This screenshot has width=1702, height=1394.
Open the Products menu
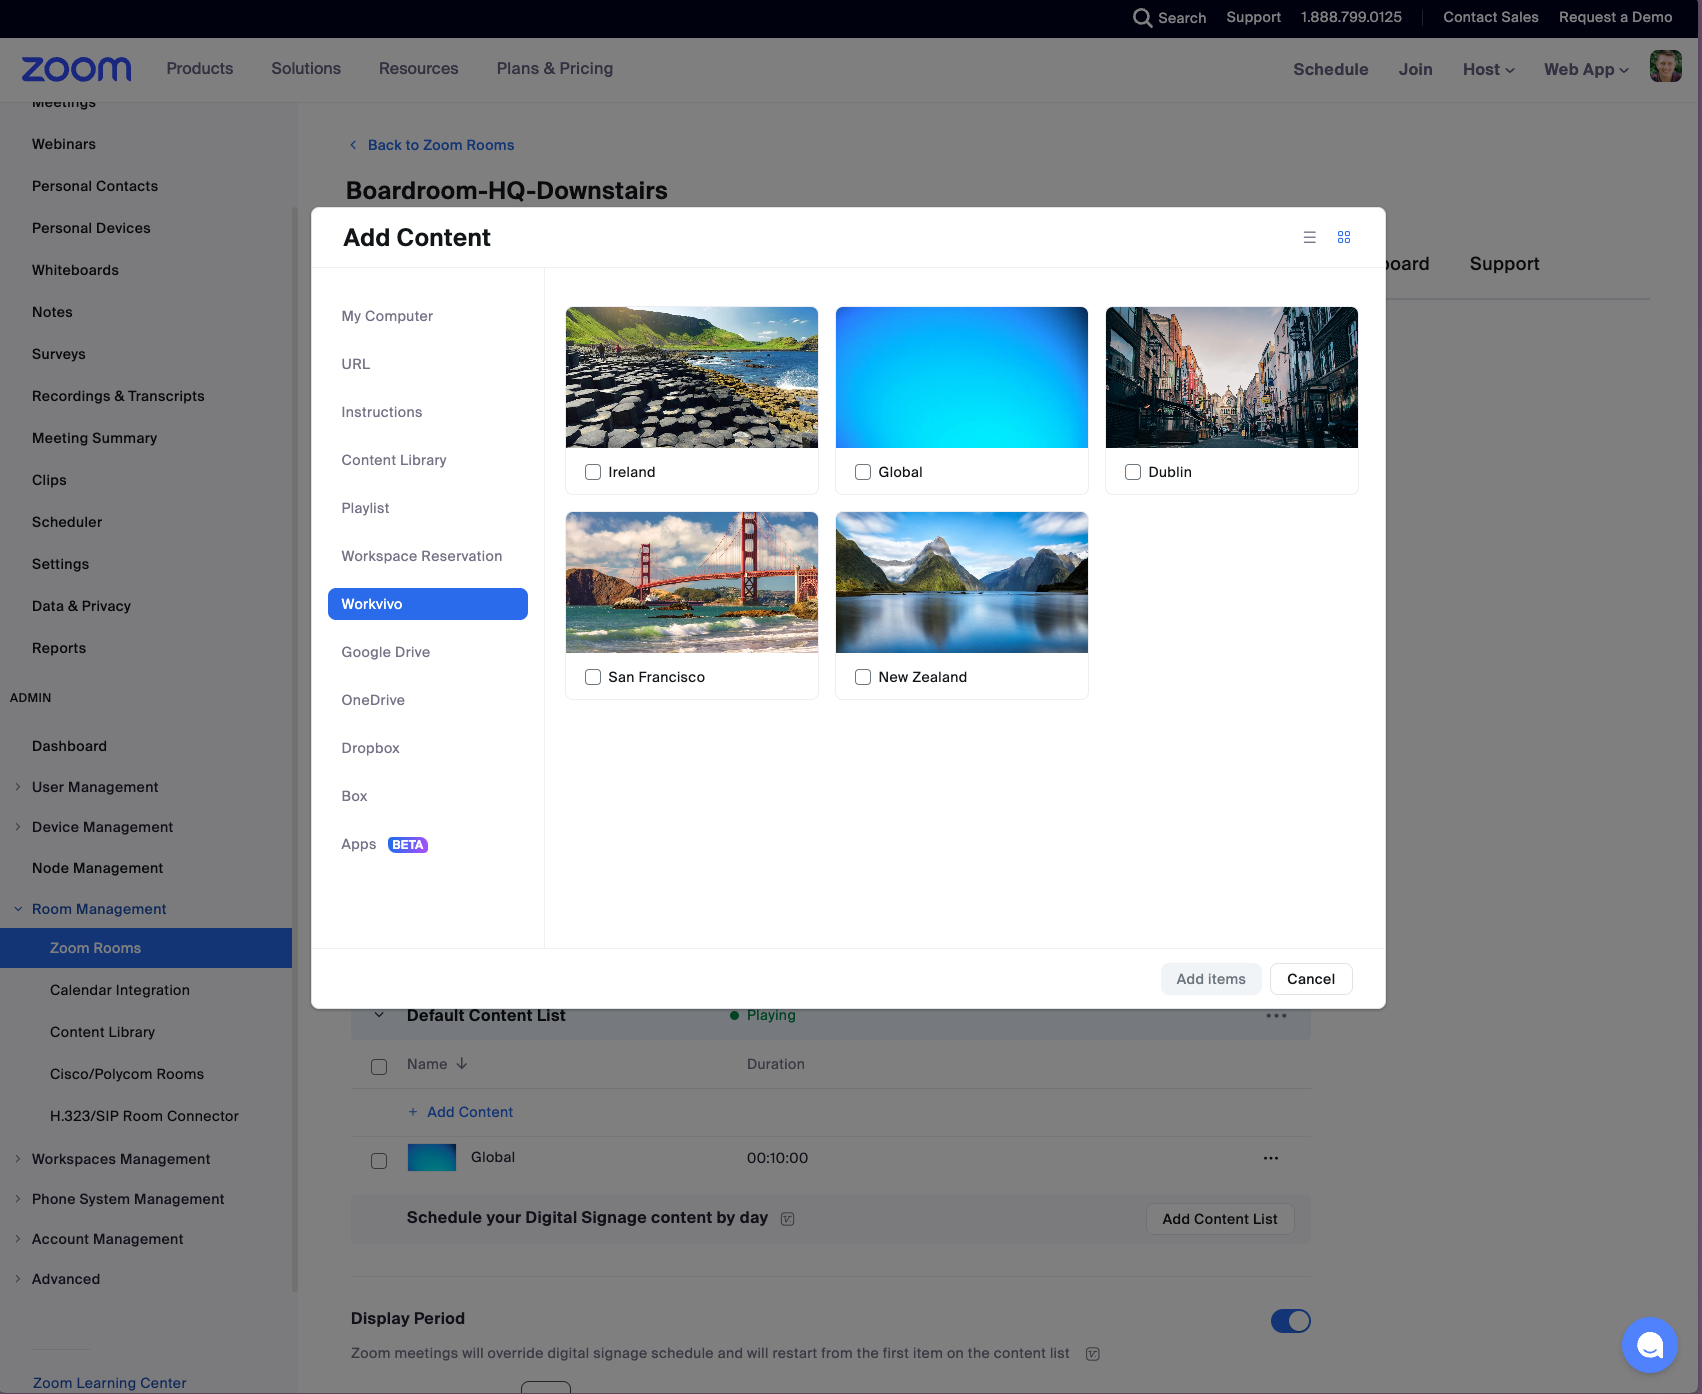pyautogui.click(x=200, y=68)
